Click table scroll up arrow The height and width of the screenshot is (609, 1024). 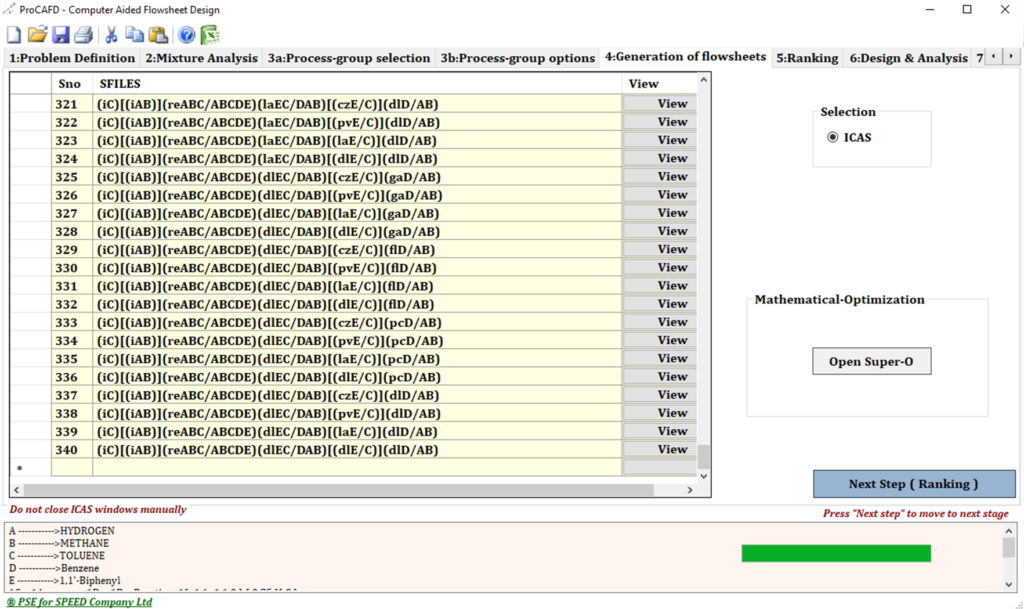[703, 80]
